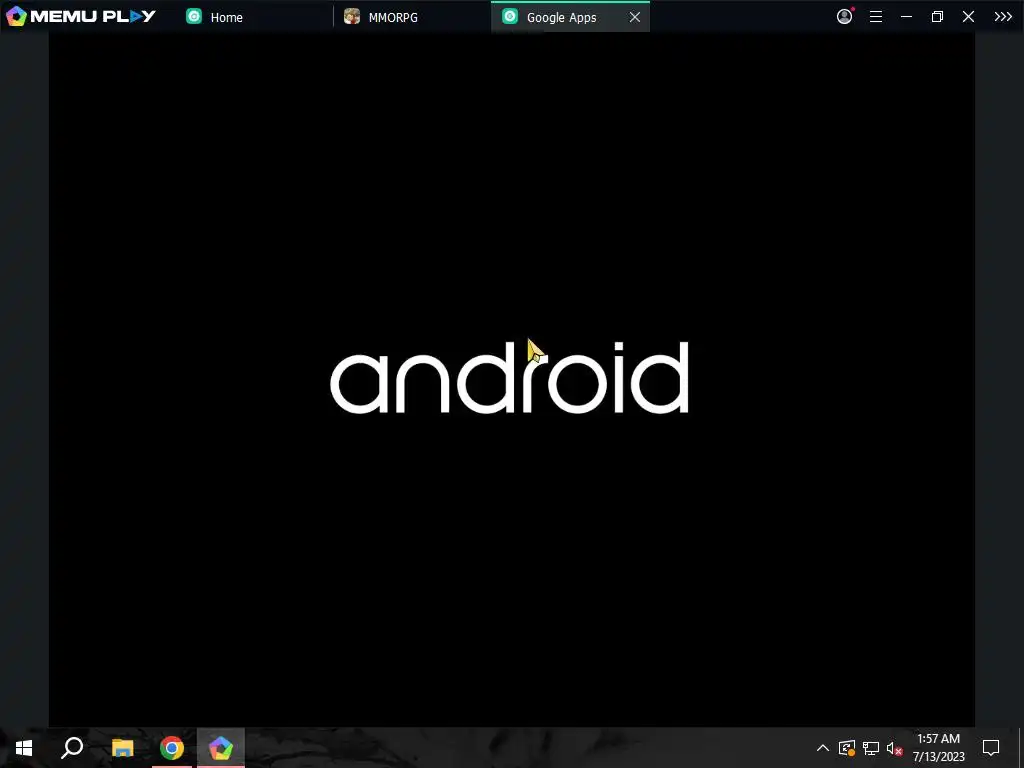Open MEmu account profile icon

[x=844, y=16]
